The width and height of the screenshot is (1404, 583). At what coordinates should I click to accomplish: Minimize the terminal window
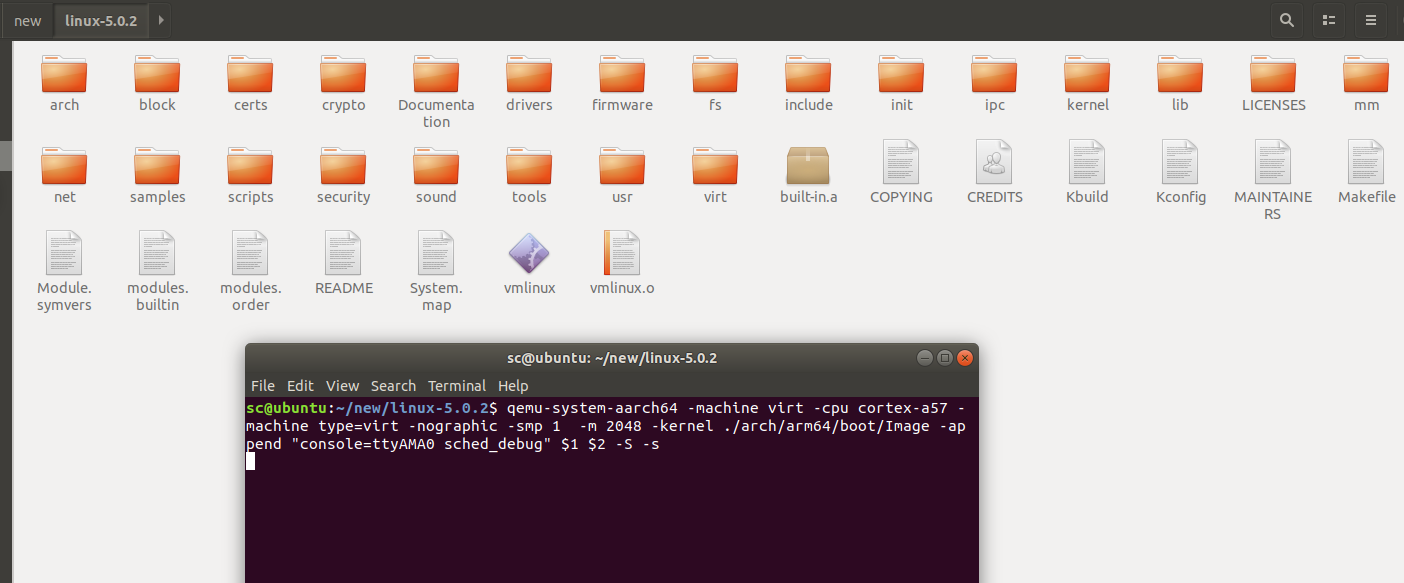pyautogui.click(x=925, y=358)
